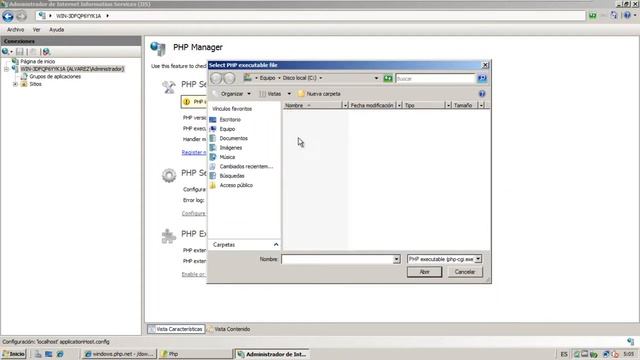Click the Nombre file name input
This screenshot has height=360, width=640.
pyautogui.click(x=337, y=259)
